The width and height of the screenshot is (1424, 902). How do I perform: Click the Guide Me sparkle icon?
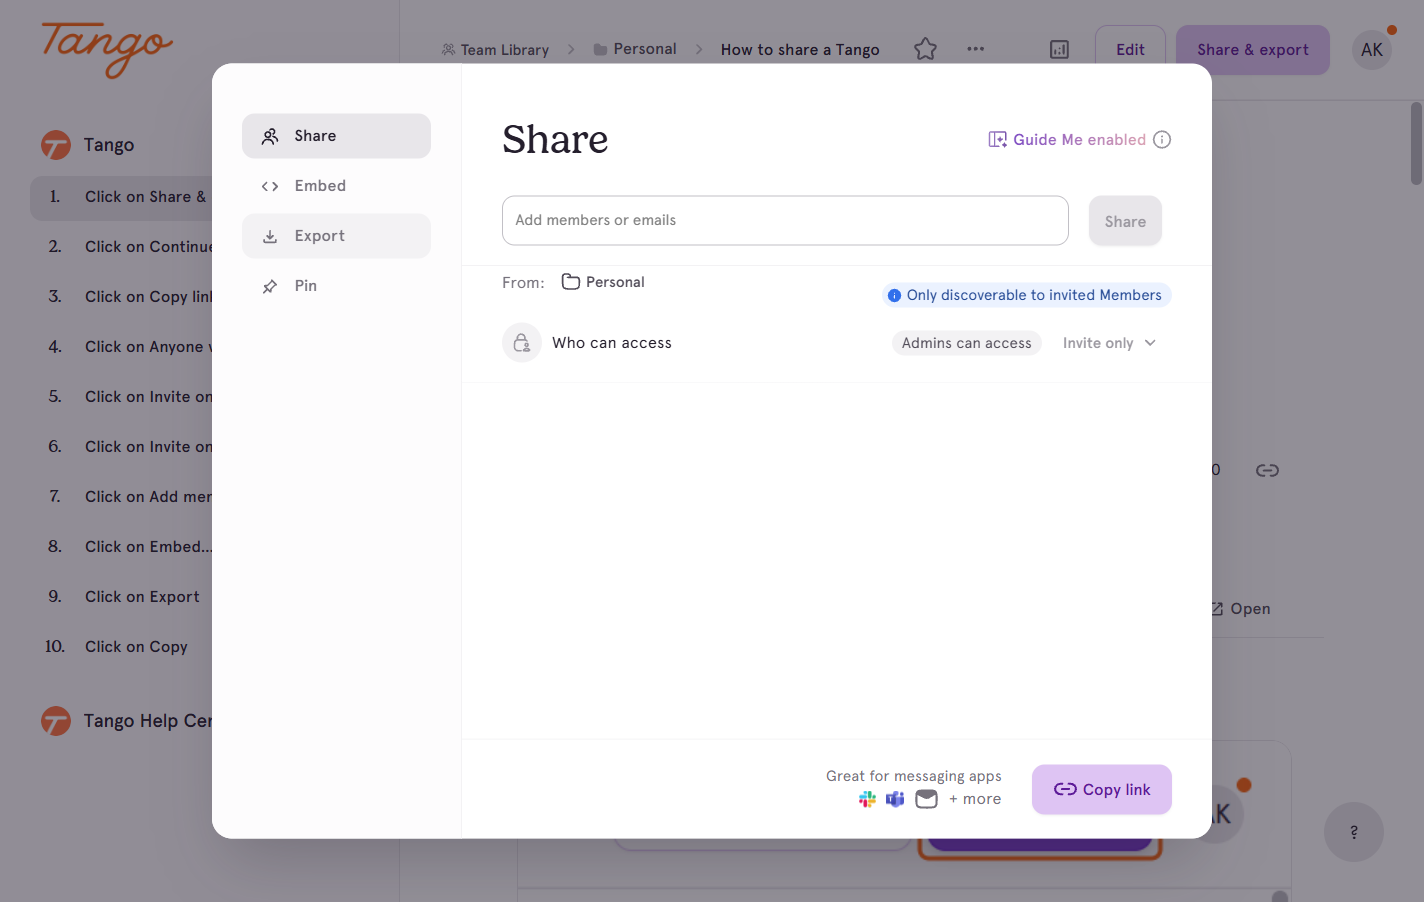click(x=998, y=140)
